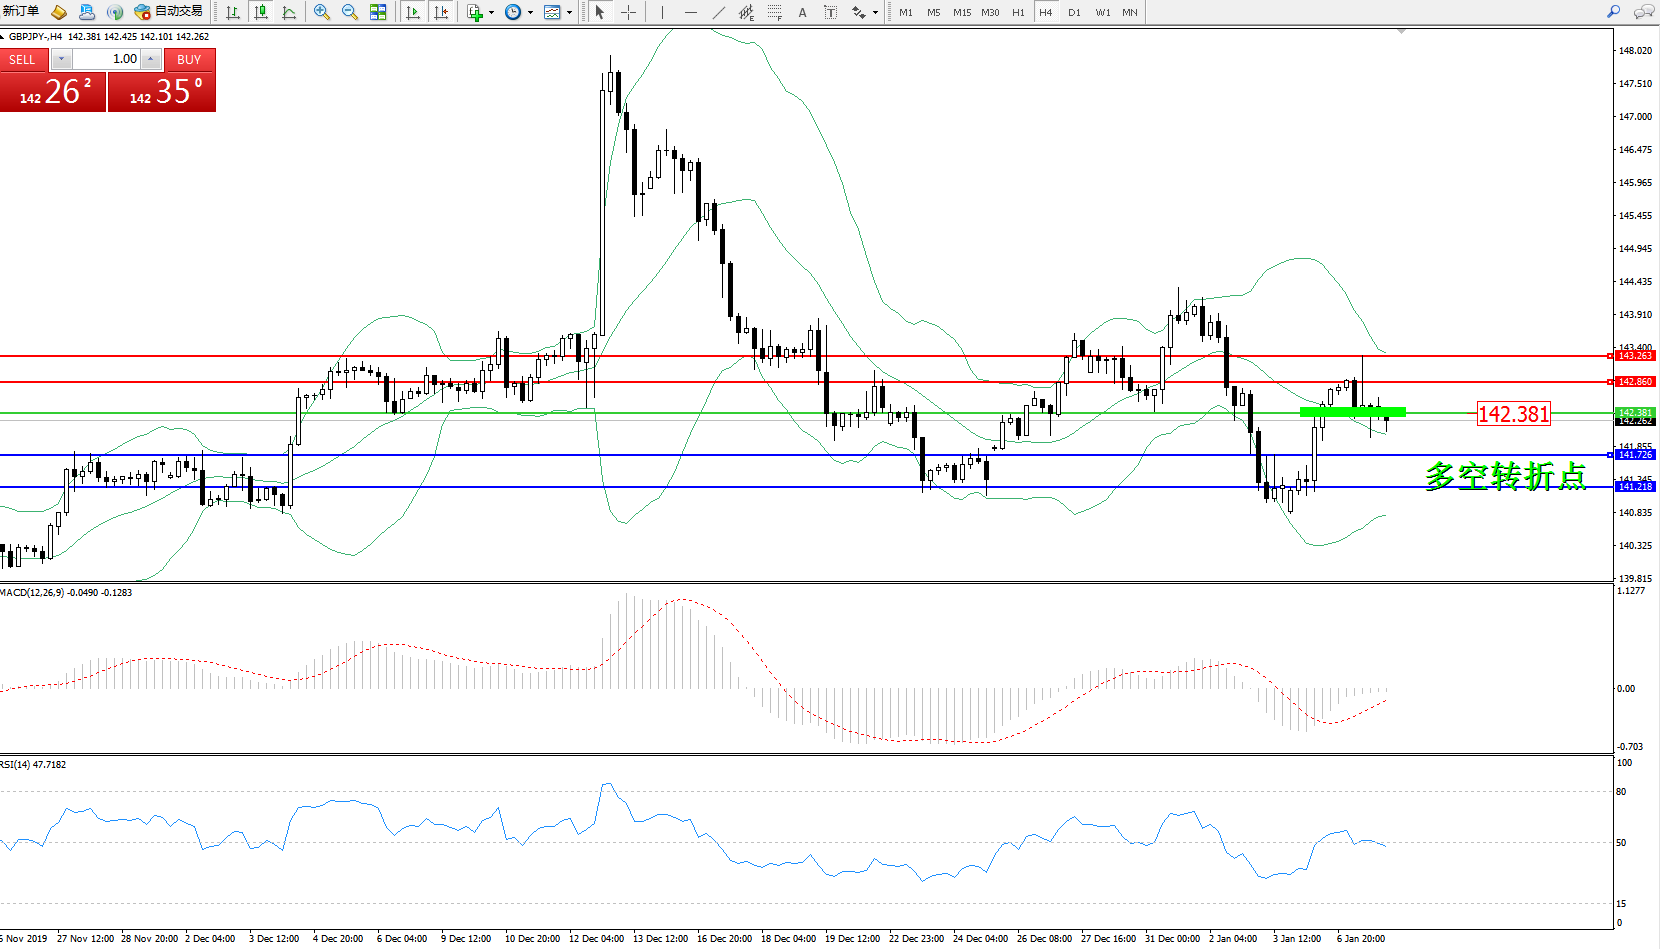Open the indicators list dropdown arrow
1660x949 pixels.
491,13
